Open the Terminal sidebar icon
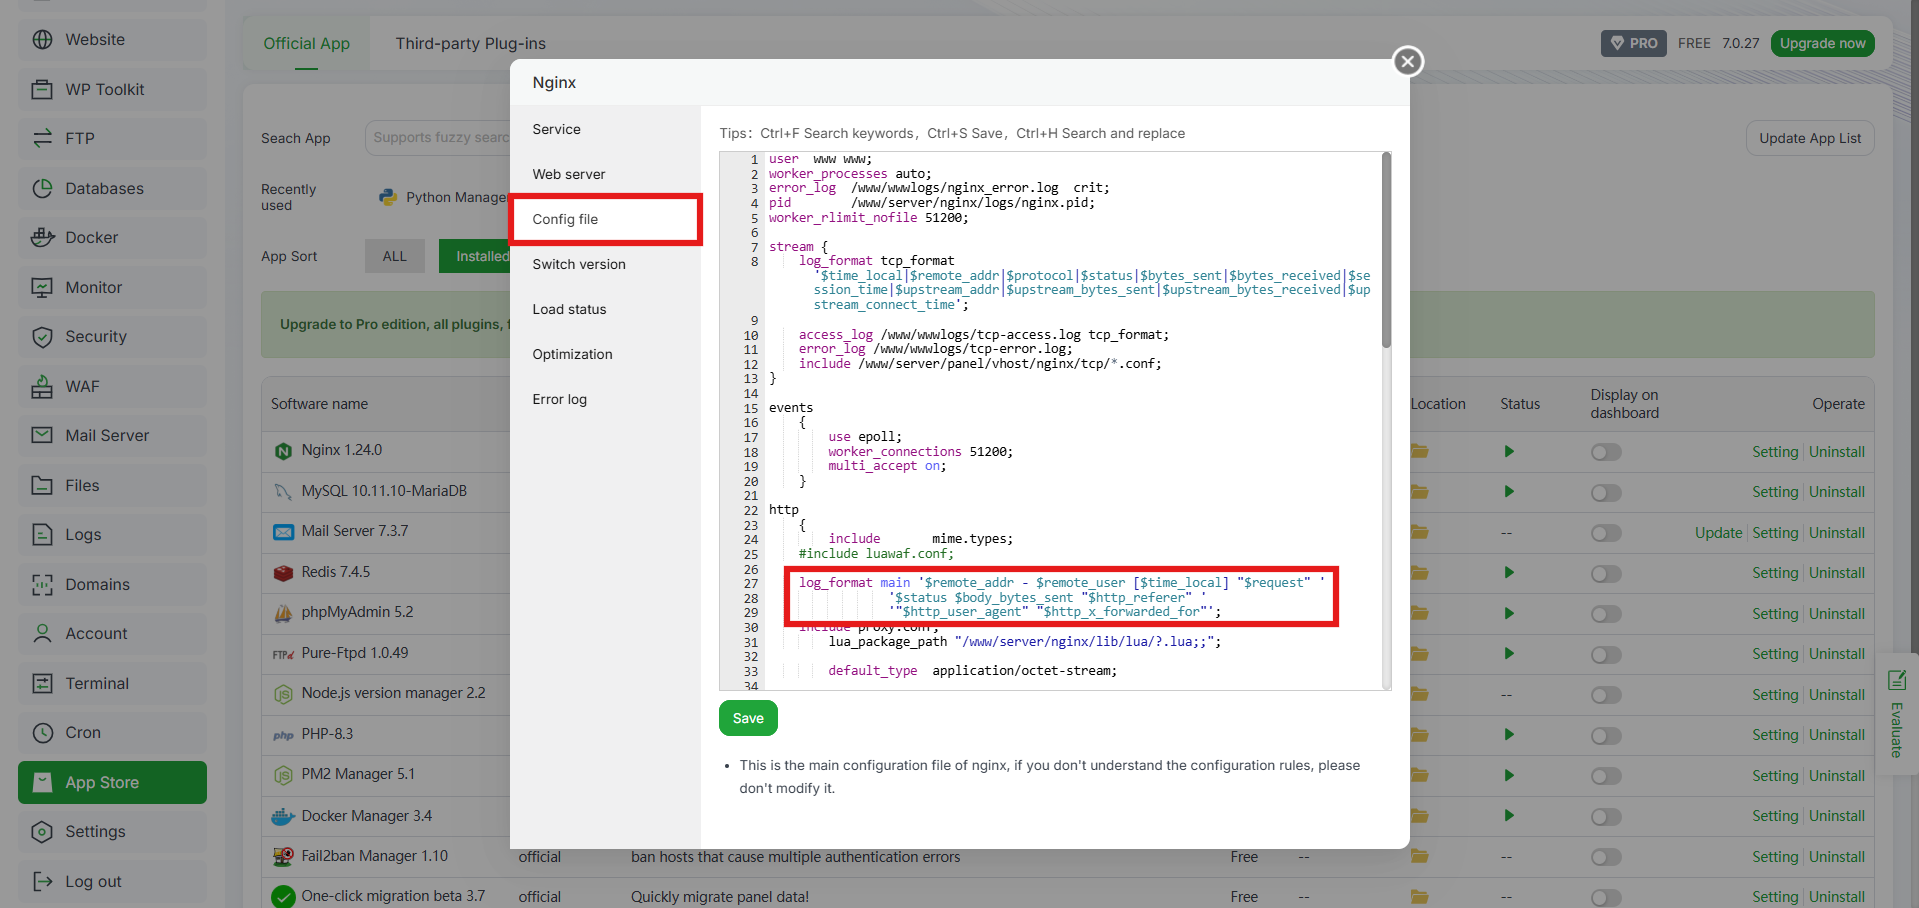Image resolution: width=1919 pixels, height=908 pixels. [x=42, y=683]
